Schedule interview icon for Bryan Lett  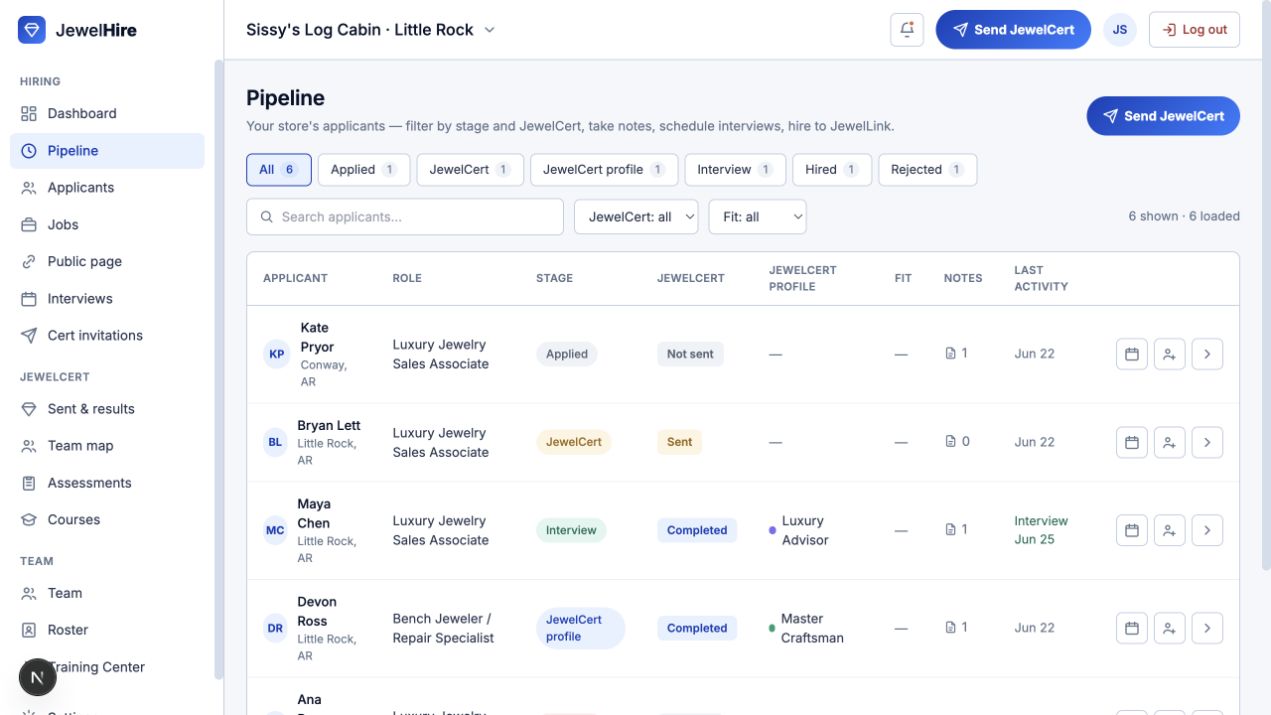(x=1132, y=442)
